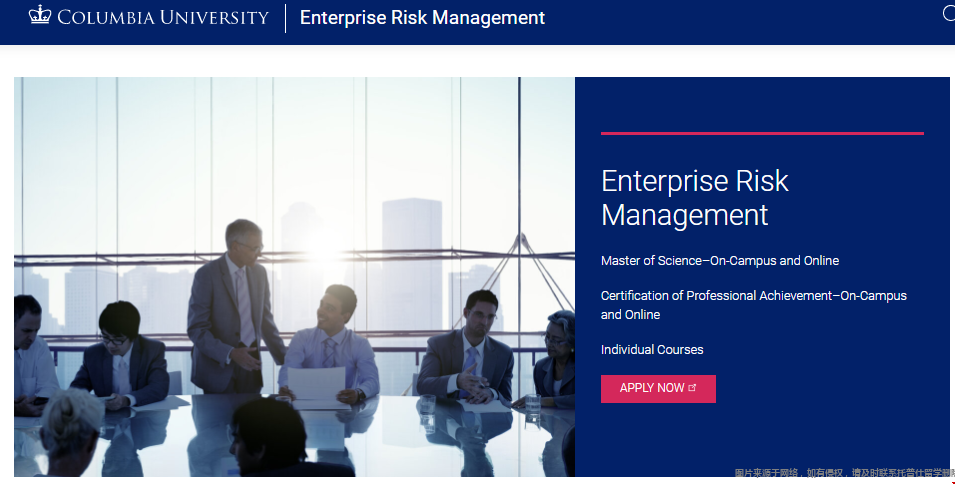Click the external-link icon on Apply Now

[693, 388]
